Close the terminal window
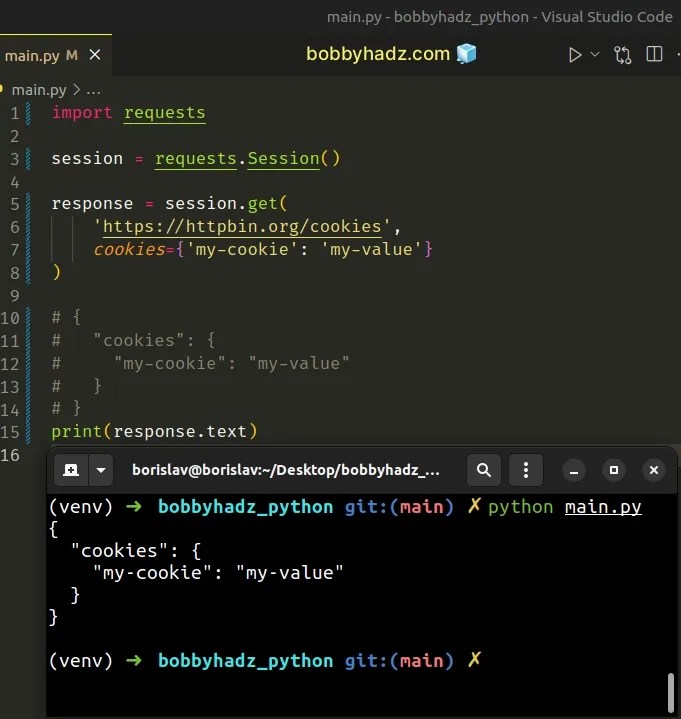Viewport: 681px width, 719px height. (654, 470)
